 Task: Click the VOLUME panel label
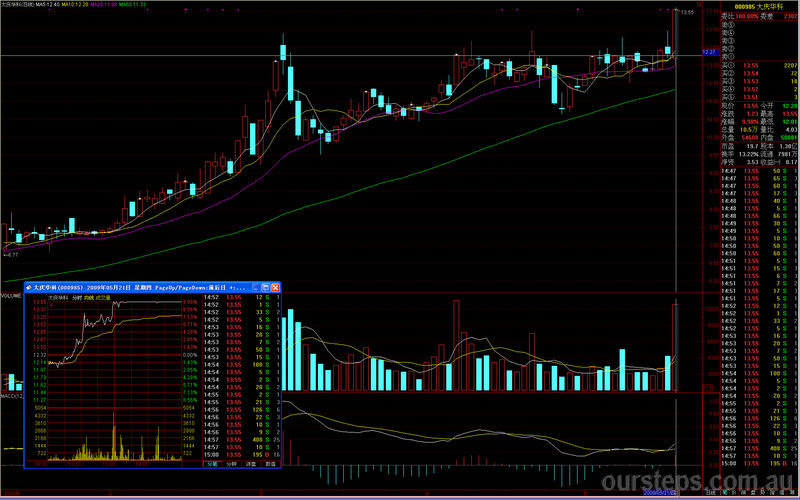[10, 296]
